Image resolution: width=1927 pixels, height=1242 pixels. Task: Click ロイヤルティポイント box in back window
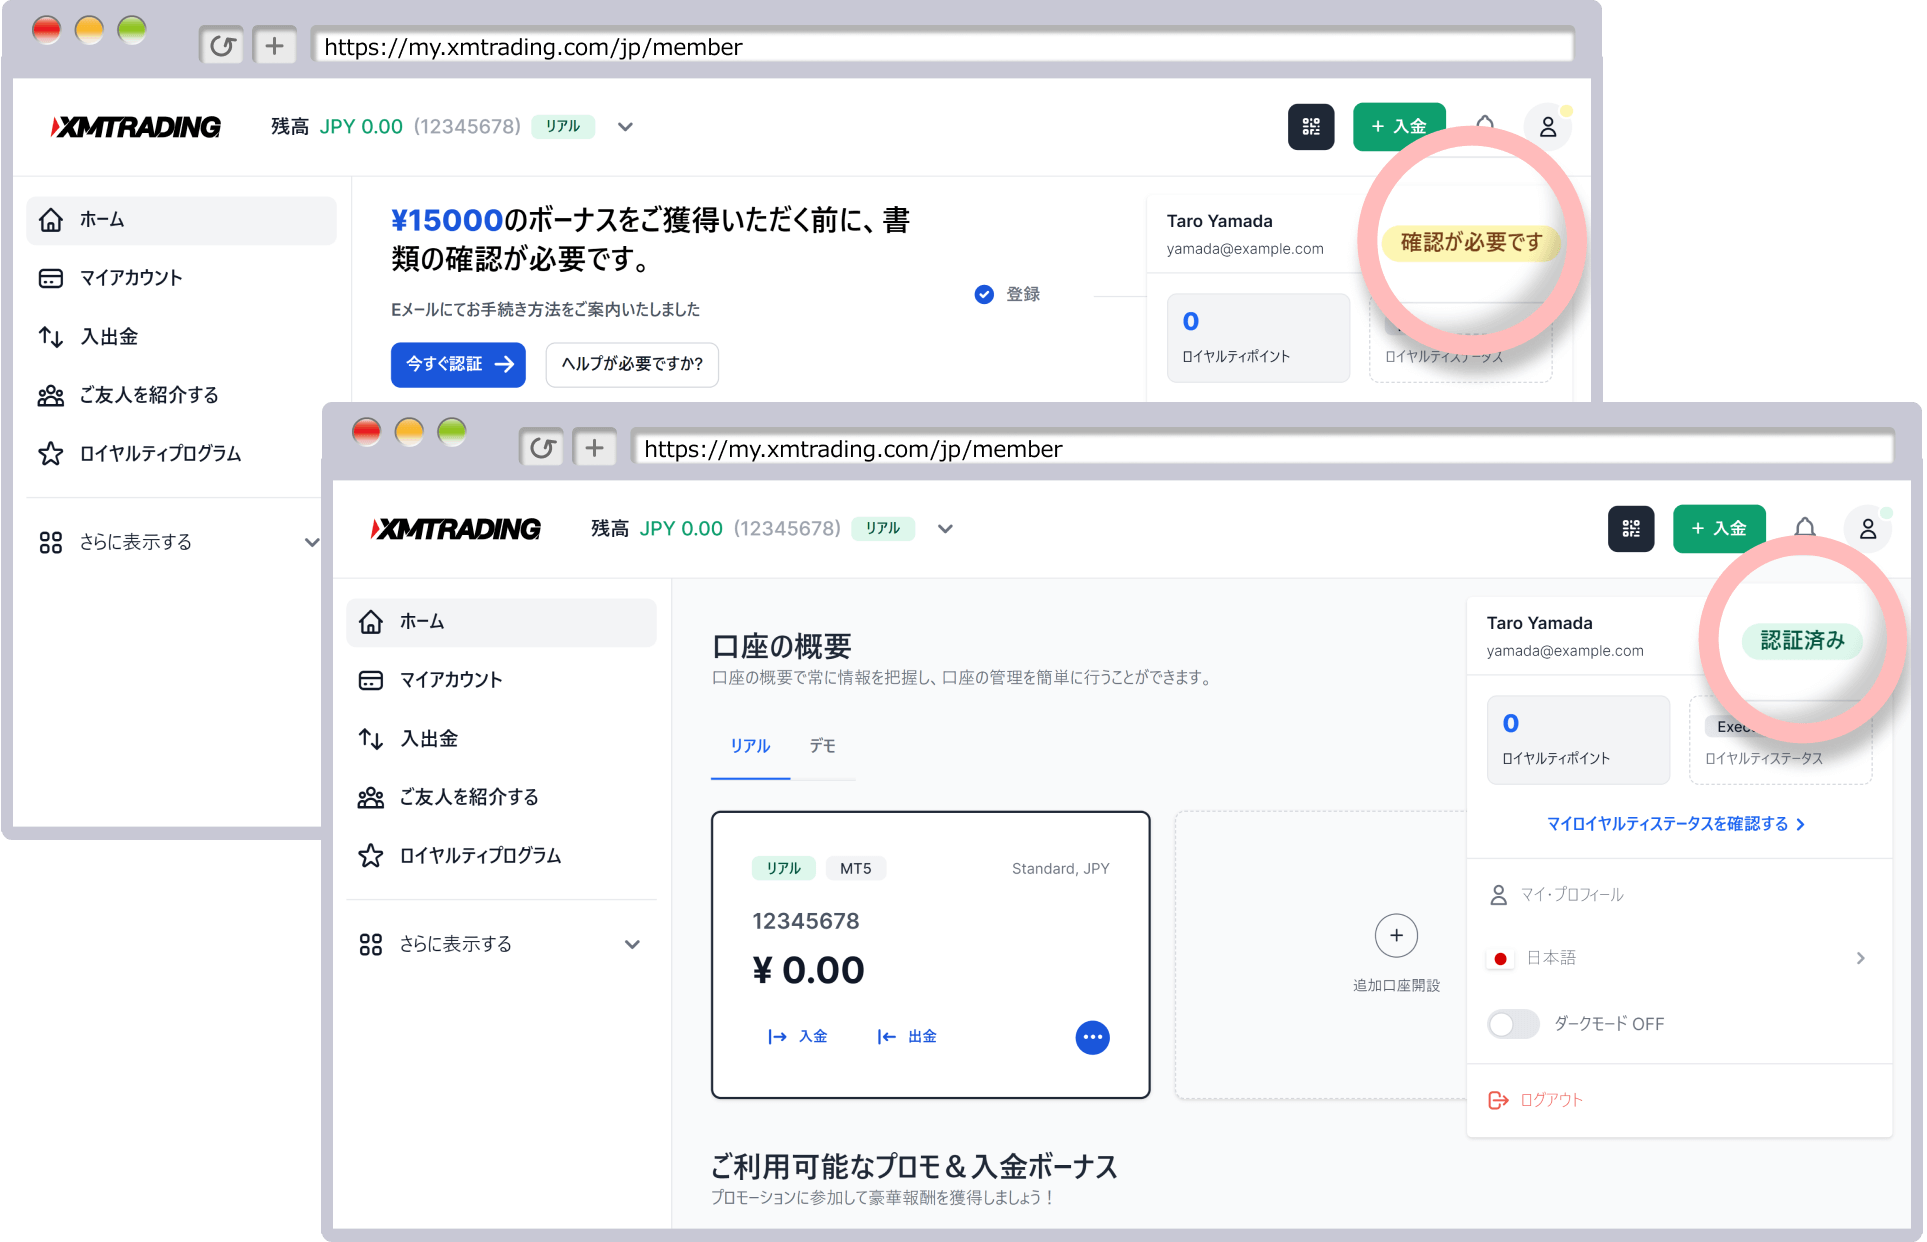pyautogui.click(x=1258, y=338)
